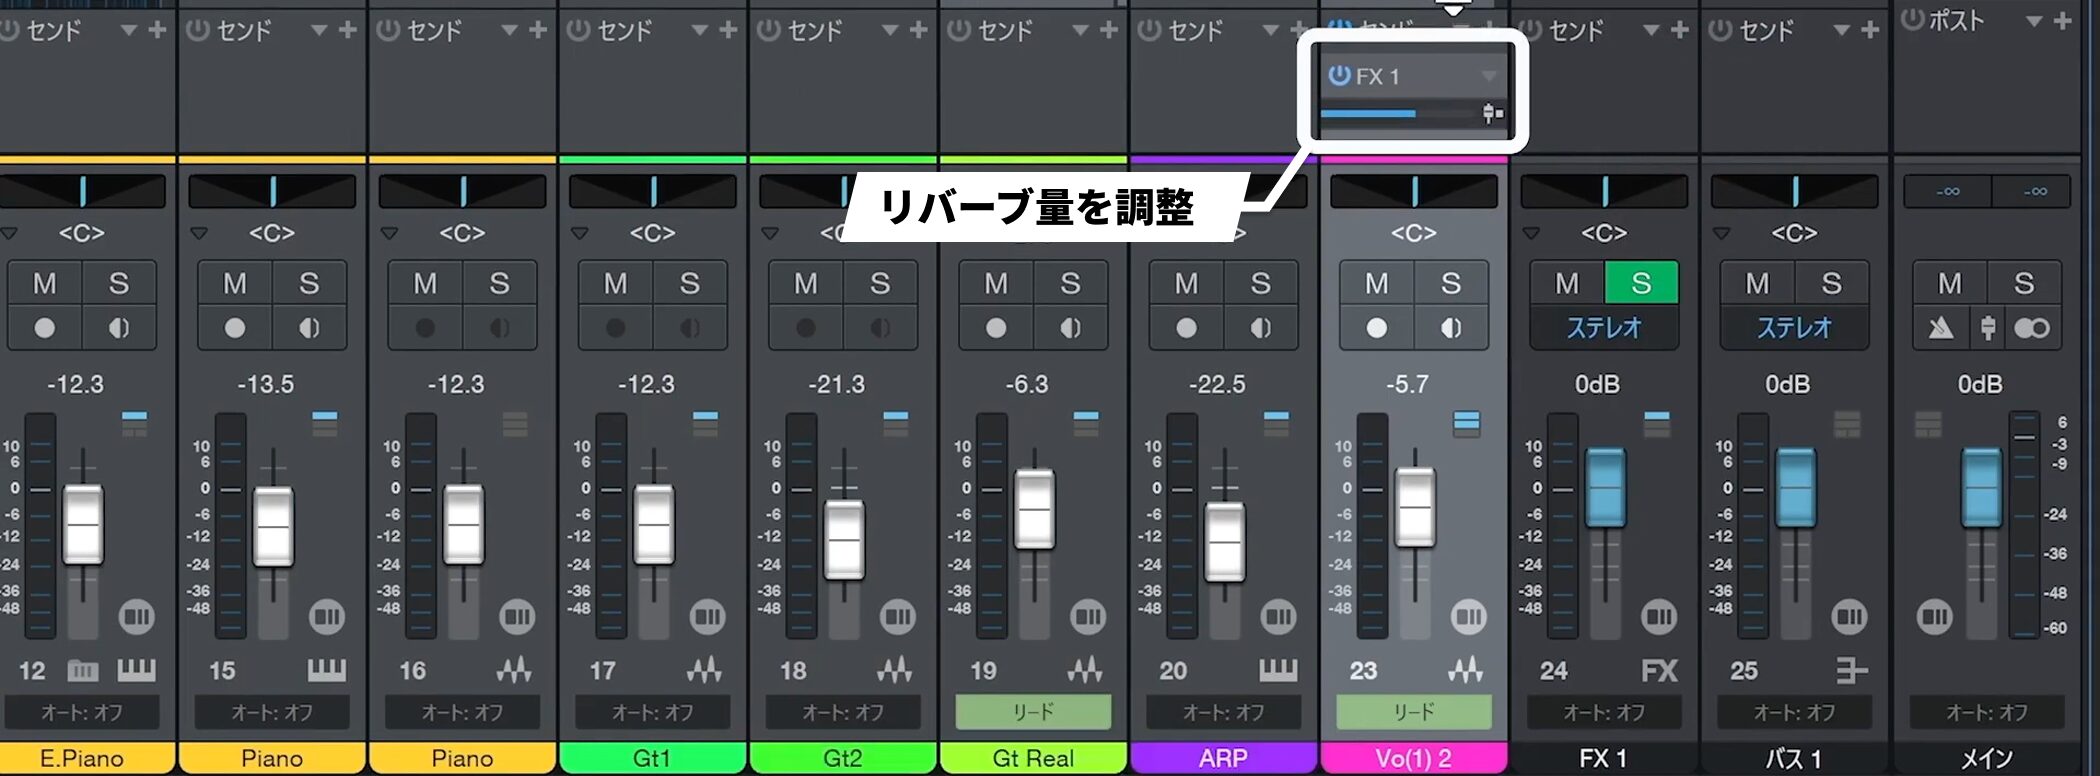Open send dropdown arrow on E.Piano channel

point(128,30)
